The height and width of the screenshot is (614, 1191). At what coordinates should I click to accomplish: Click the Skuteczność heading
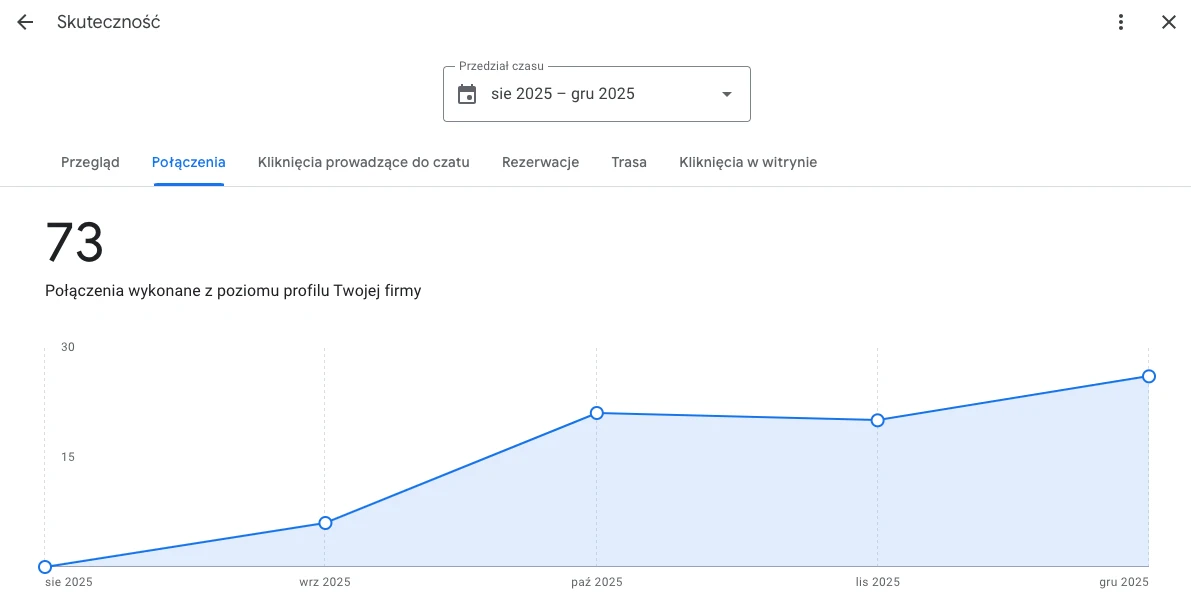(107, 22)
